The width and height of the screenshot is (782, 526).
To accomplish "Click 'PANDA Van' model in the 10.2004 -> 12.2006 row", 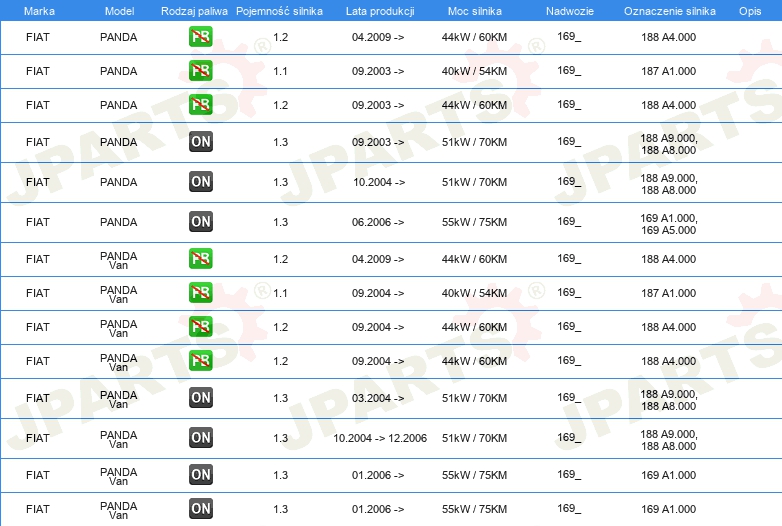I will [119, 439].
